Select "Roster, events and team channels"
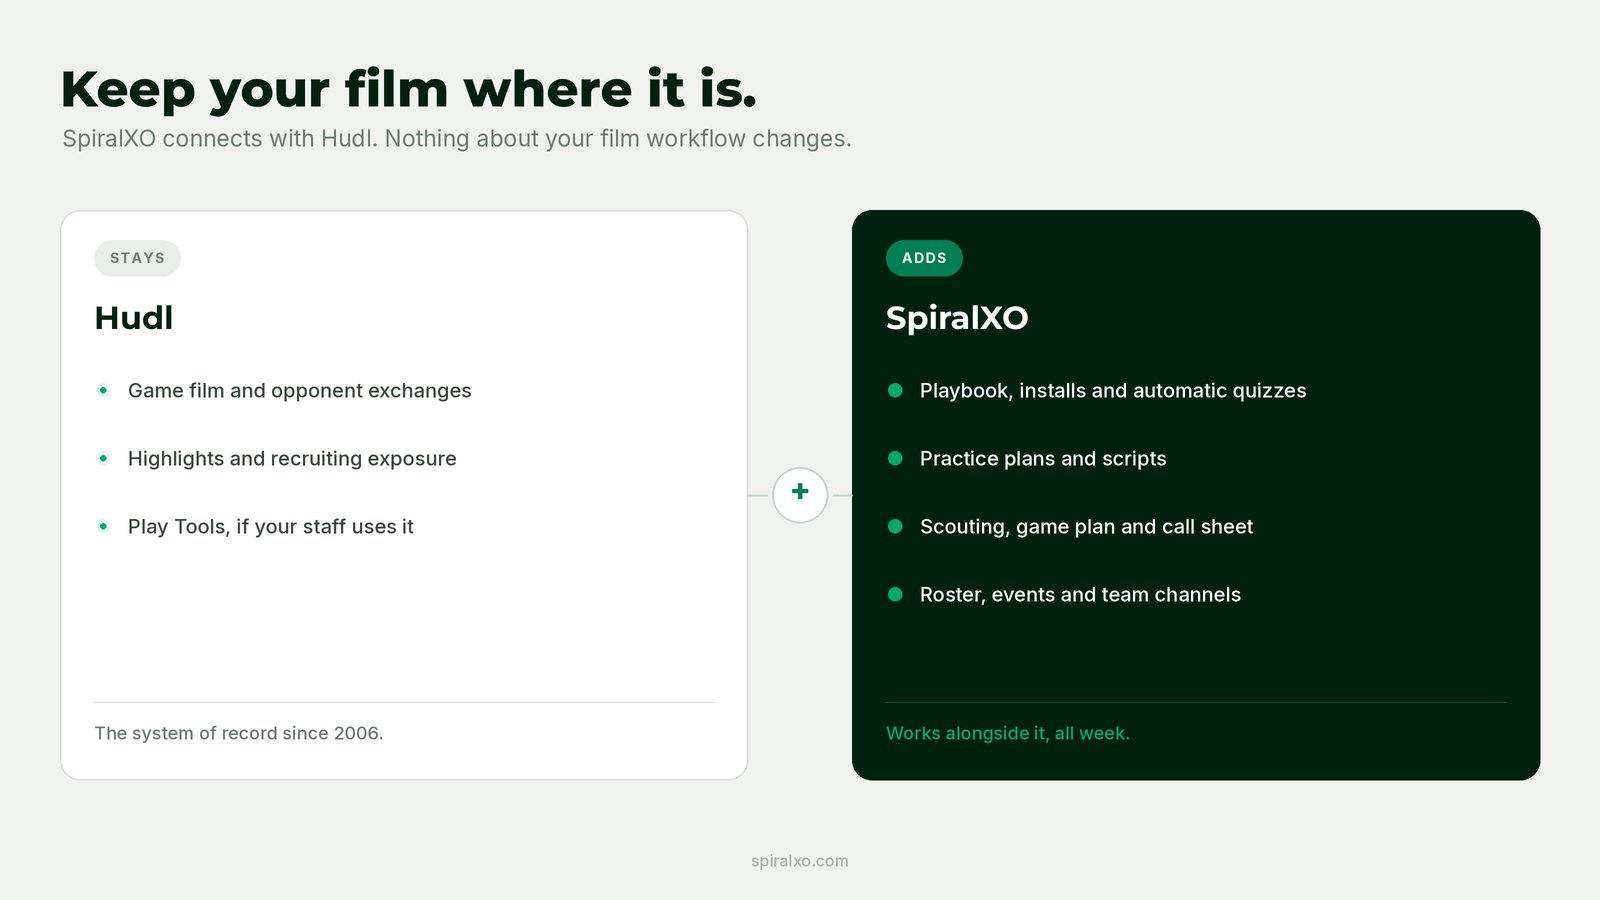 coord(1080,595)
